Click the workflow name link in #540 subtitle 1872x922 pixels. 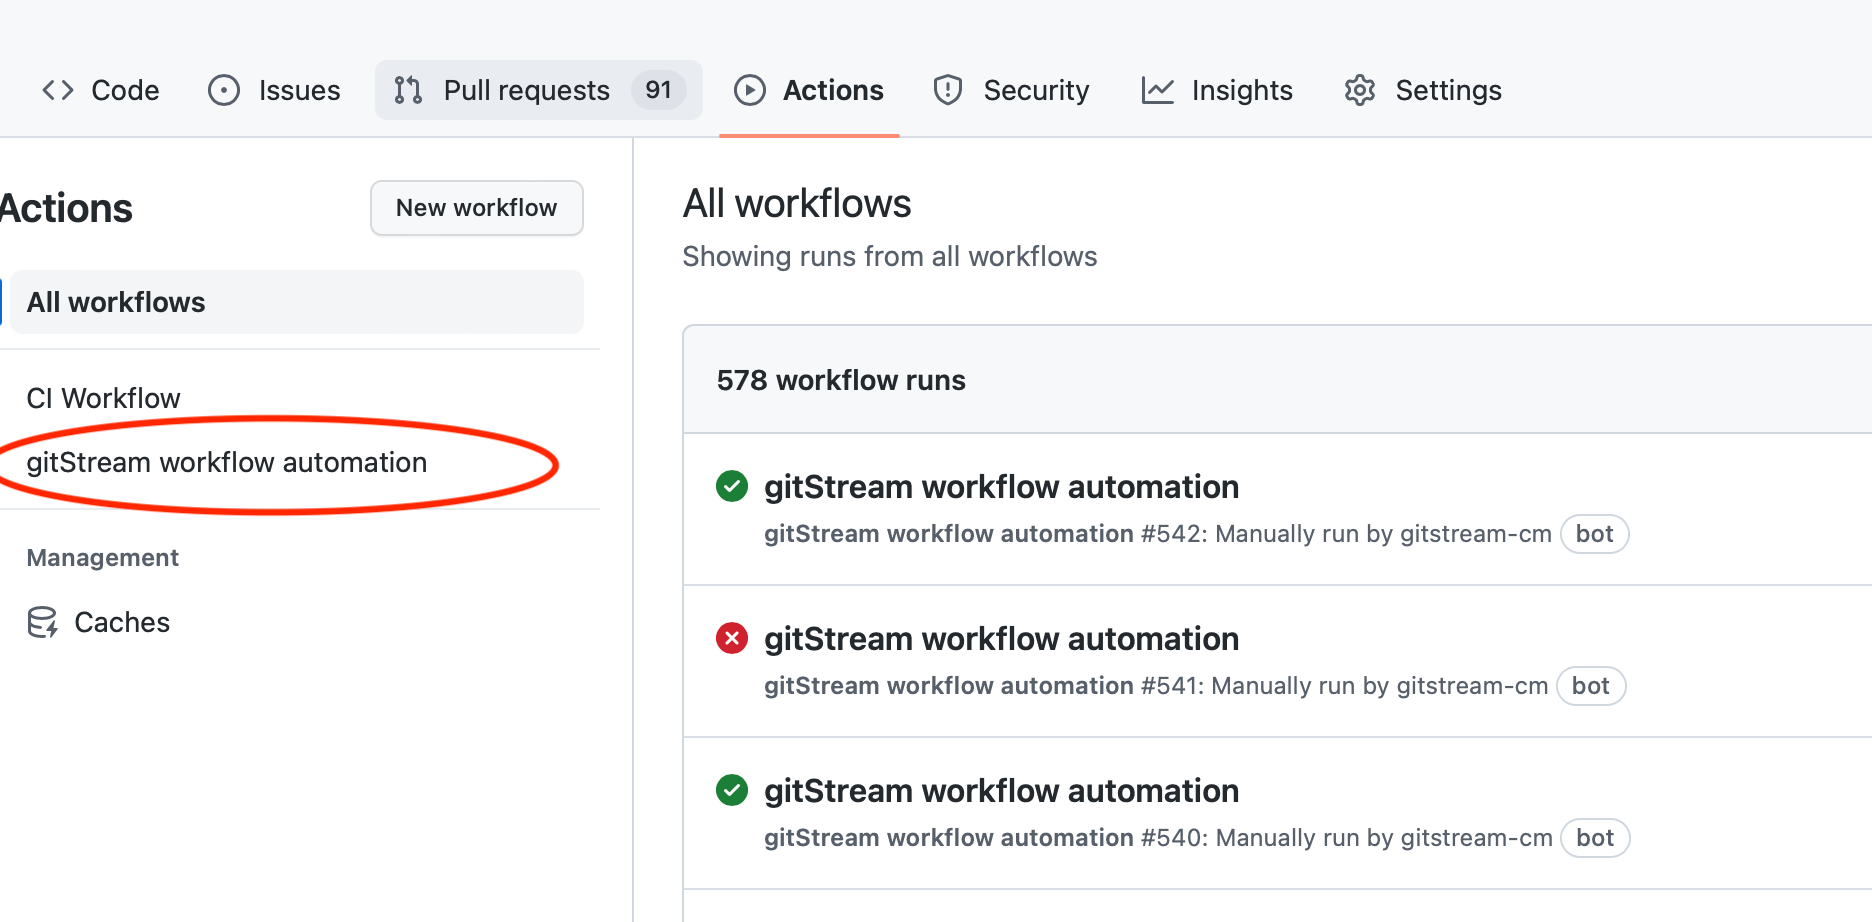click(949, 838)
